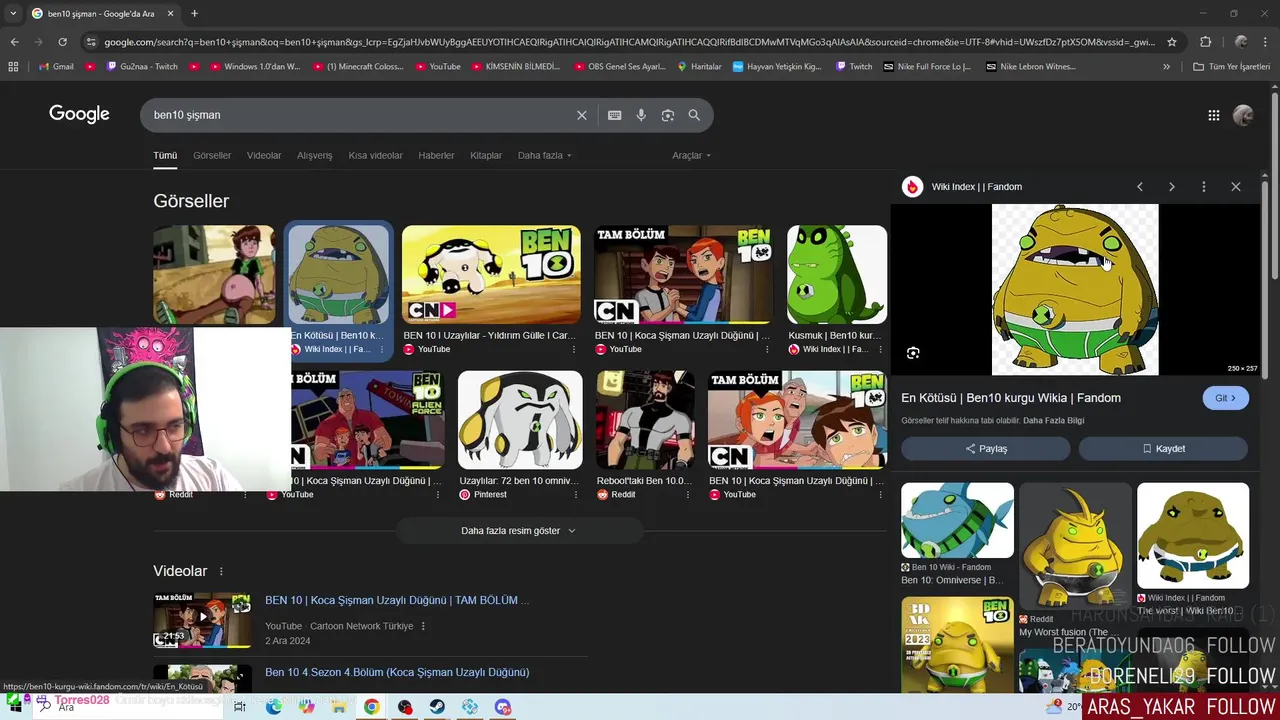Open the Chrome extensions puzzle icon
The width and height of the screenshot is (1280, 720).
point(1205,42)
